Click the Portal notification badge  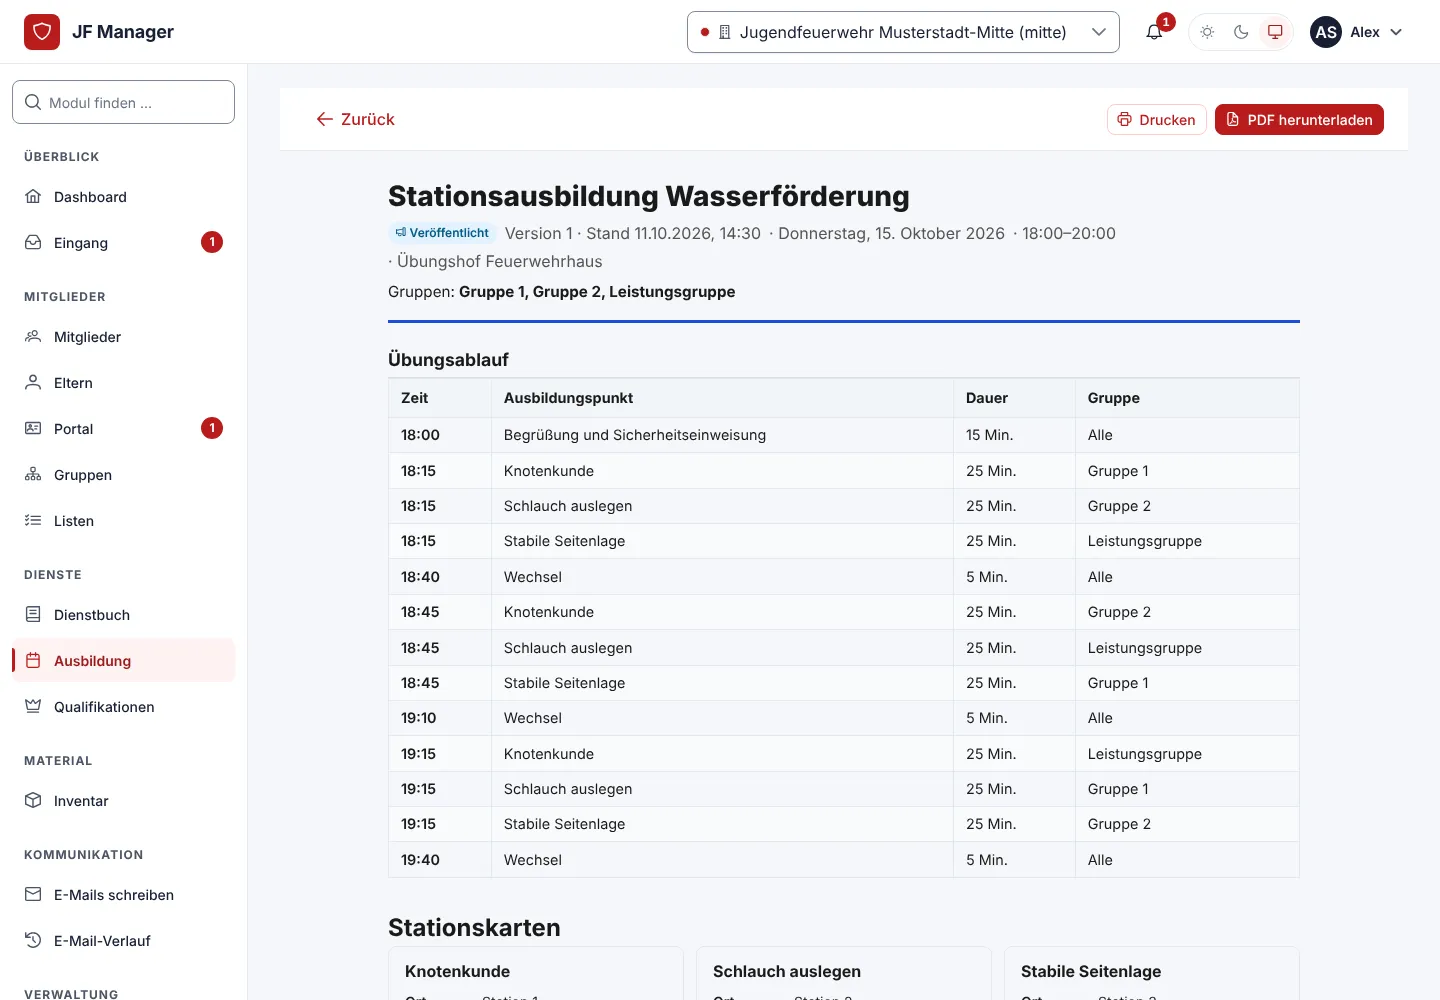tap(212, 428)
